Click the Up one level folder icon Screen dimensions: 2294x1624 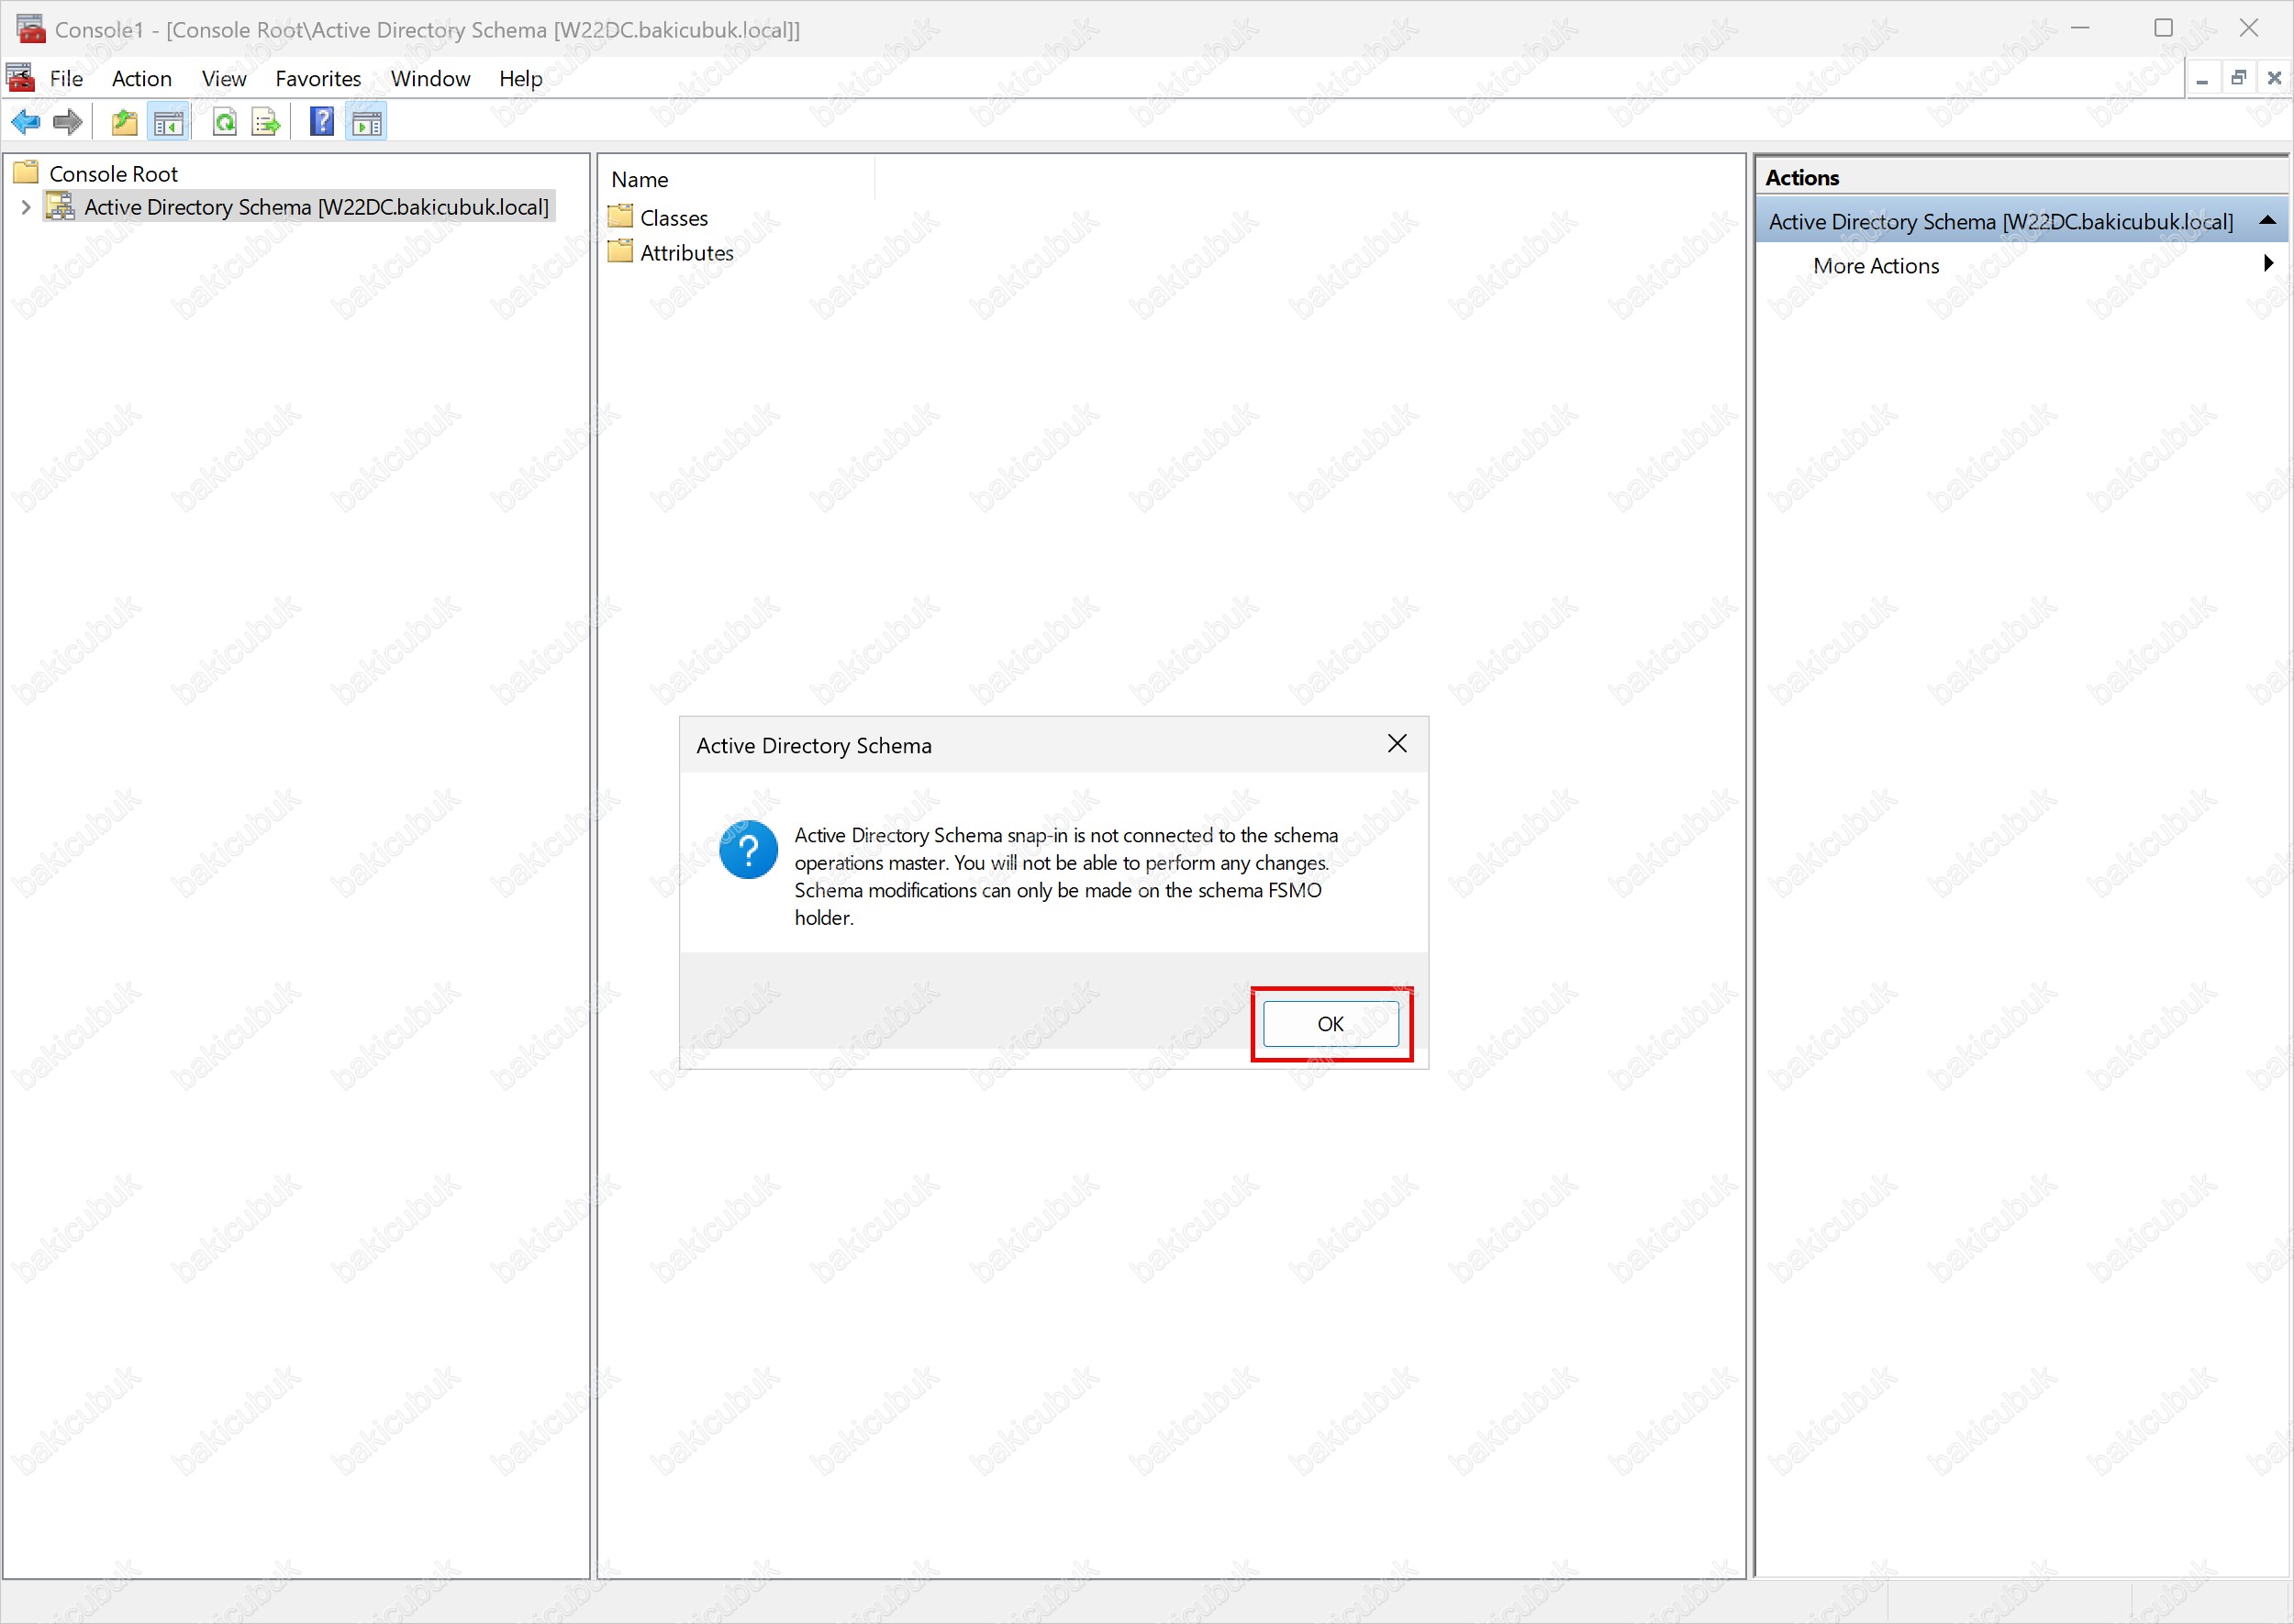coord(124,122)
